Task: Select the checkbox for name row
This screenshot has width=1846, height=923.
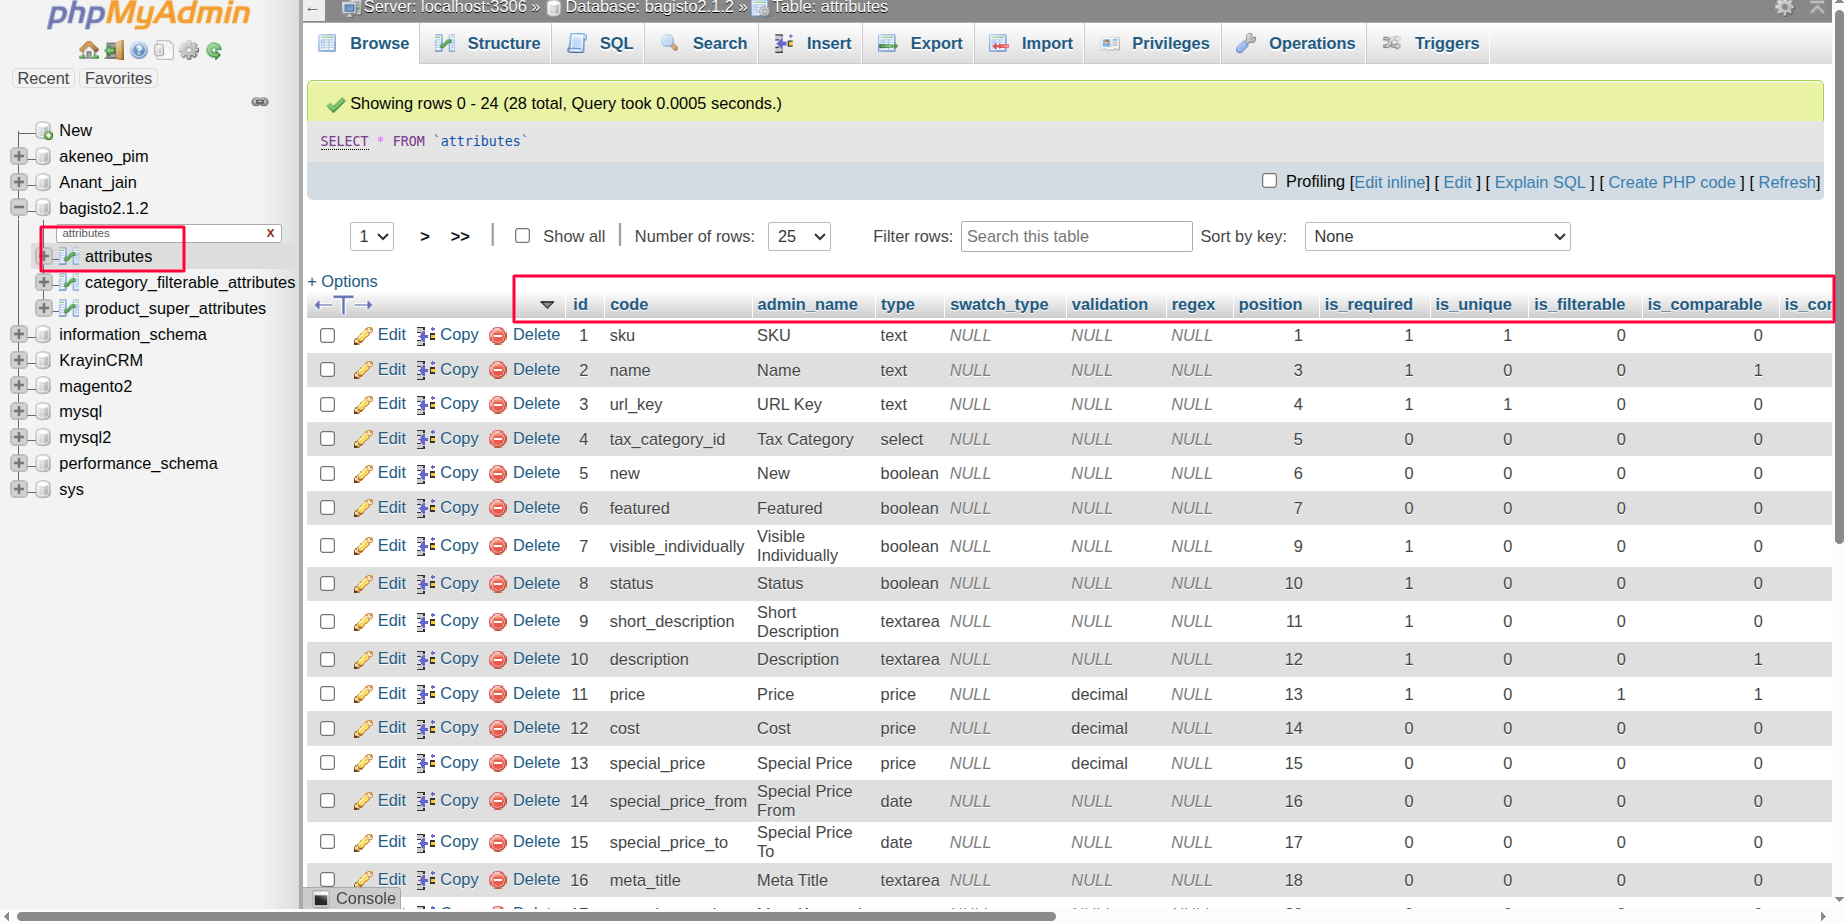Action: point(327,370)
